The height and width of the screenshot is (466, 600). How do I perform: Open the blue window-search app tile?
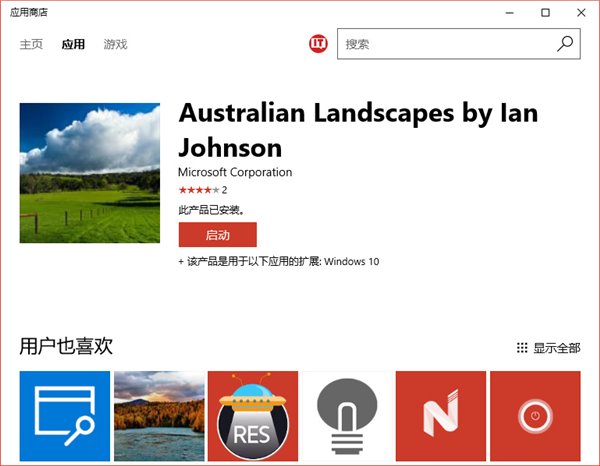pos(65,416)
